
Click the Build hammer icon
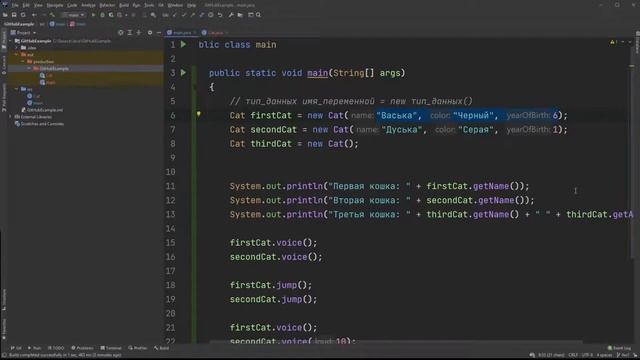[52, 15]
